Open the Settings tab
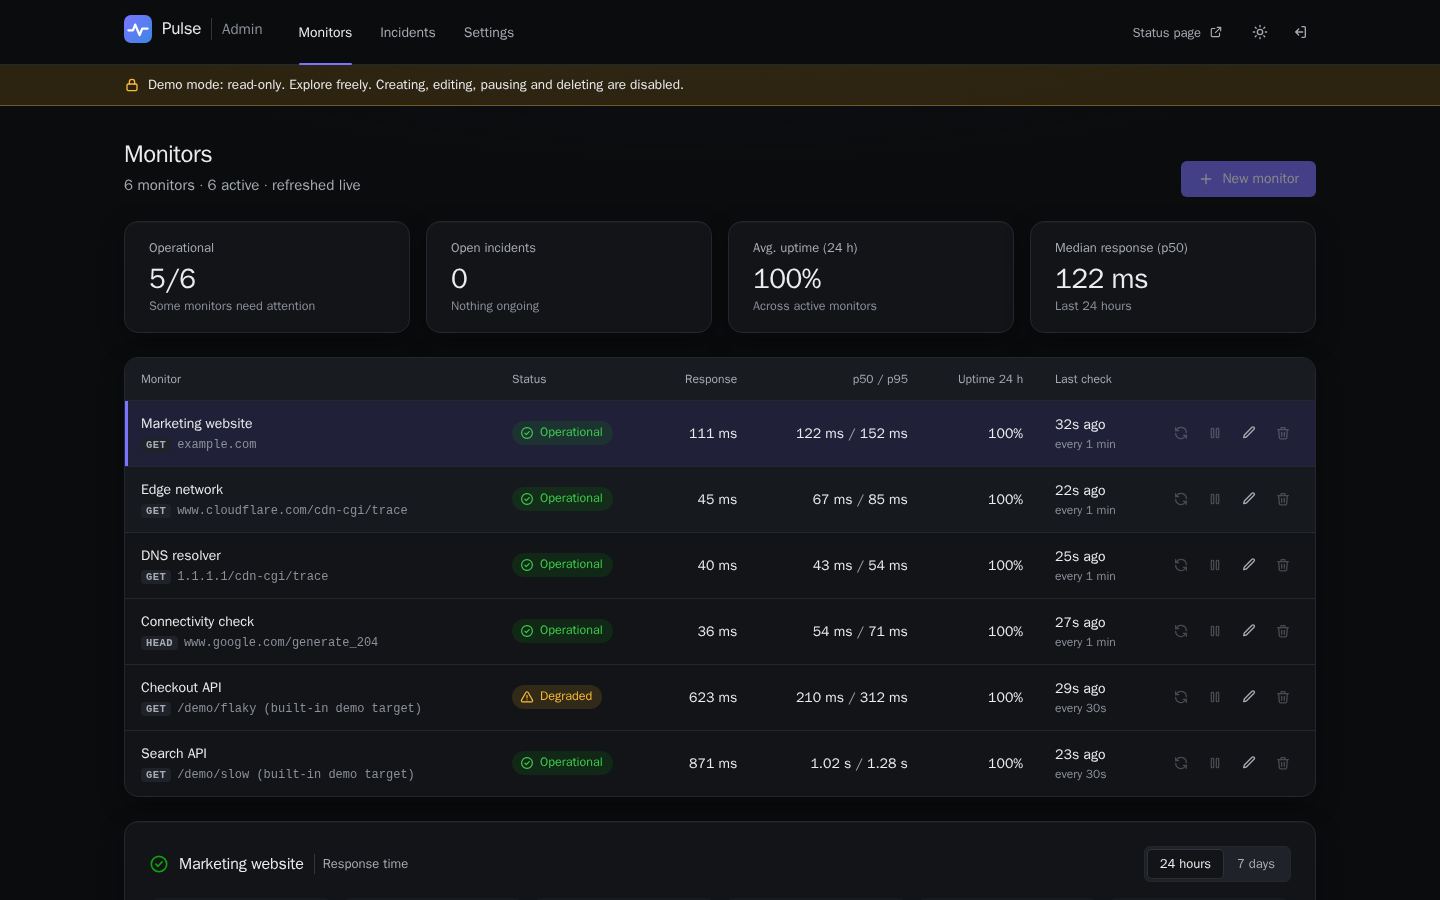This screenshot has width=1440, height=900. 489,32
